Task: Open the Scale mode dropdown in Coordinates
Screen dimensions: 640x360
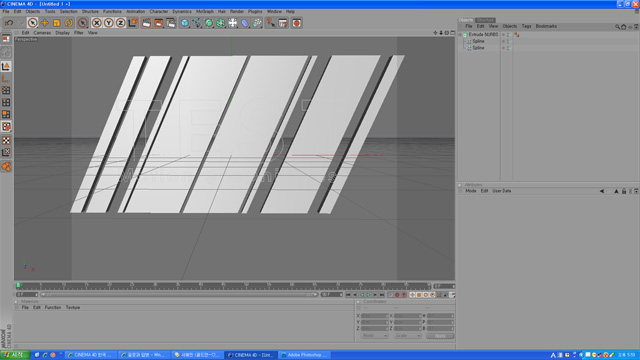Action: (407, 336)
